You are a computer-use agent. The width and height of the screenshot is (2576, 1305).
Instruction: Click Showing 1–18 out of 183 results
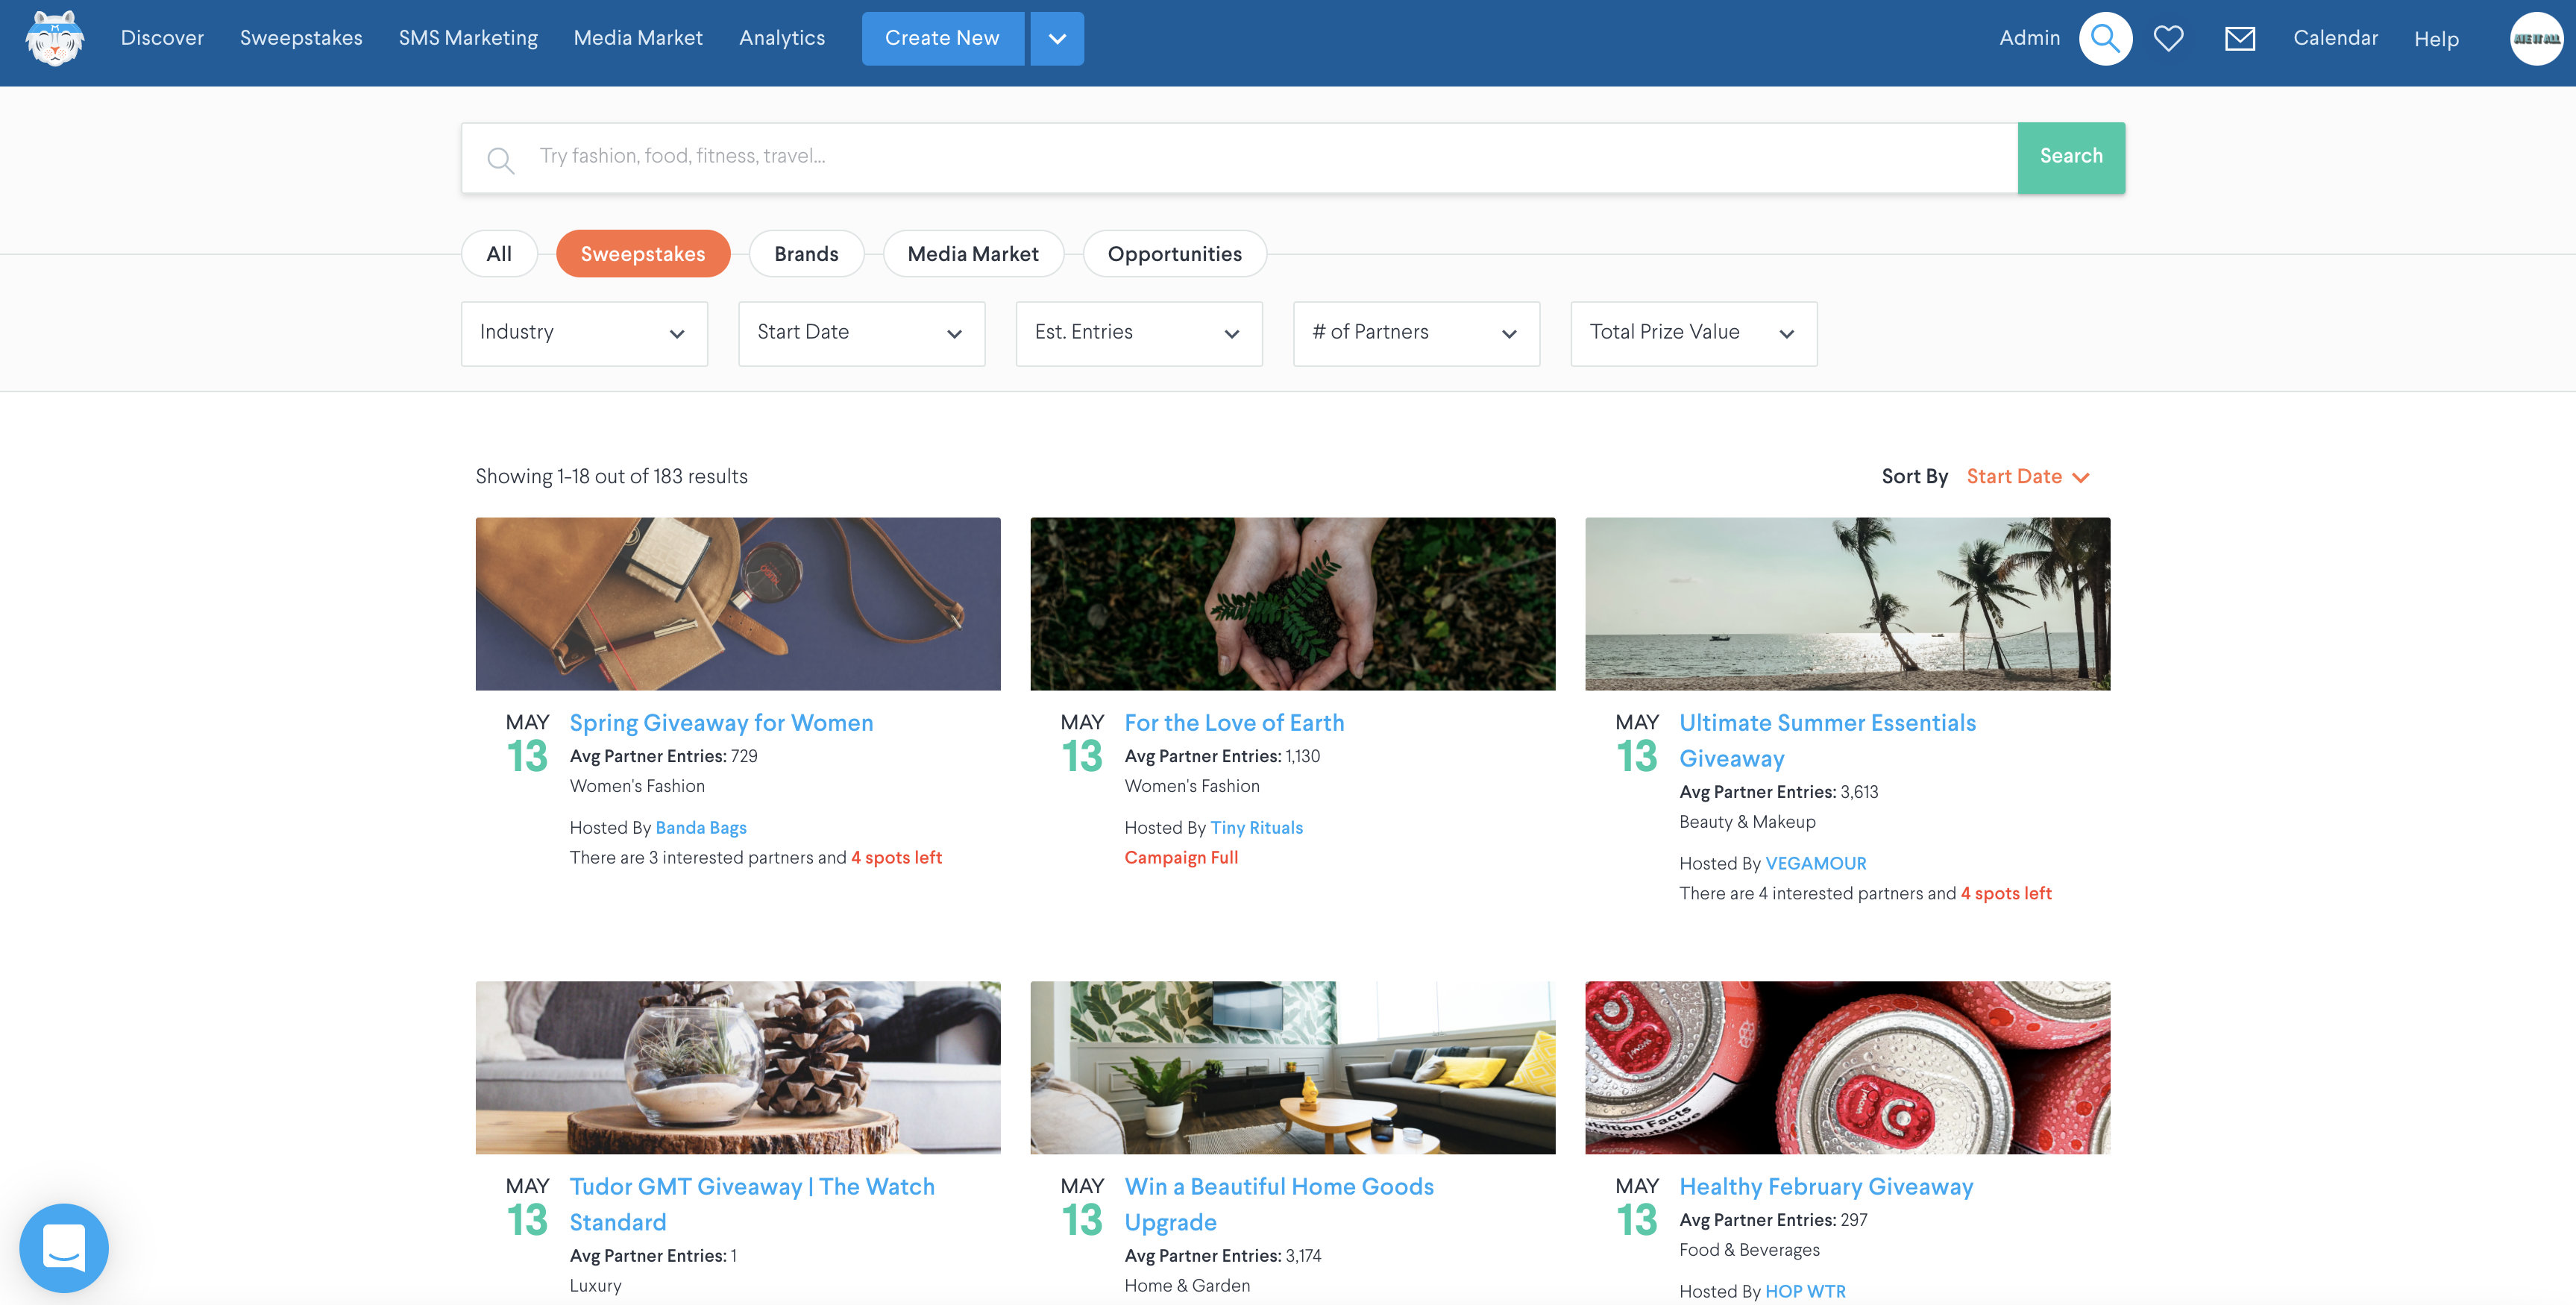(x=611, y=477)
